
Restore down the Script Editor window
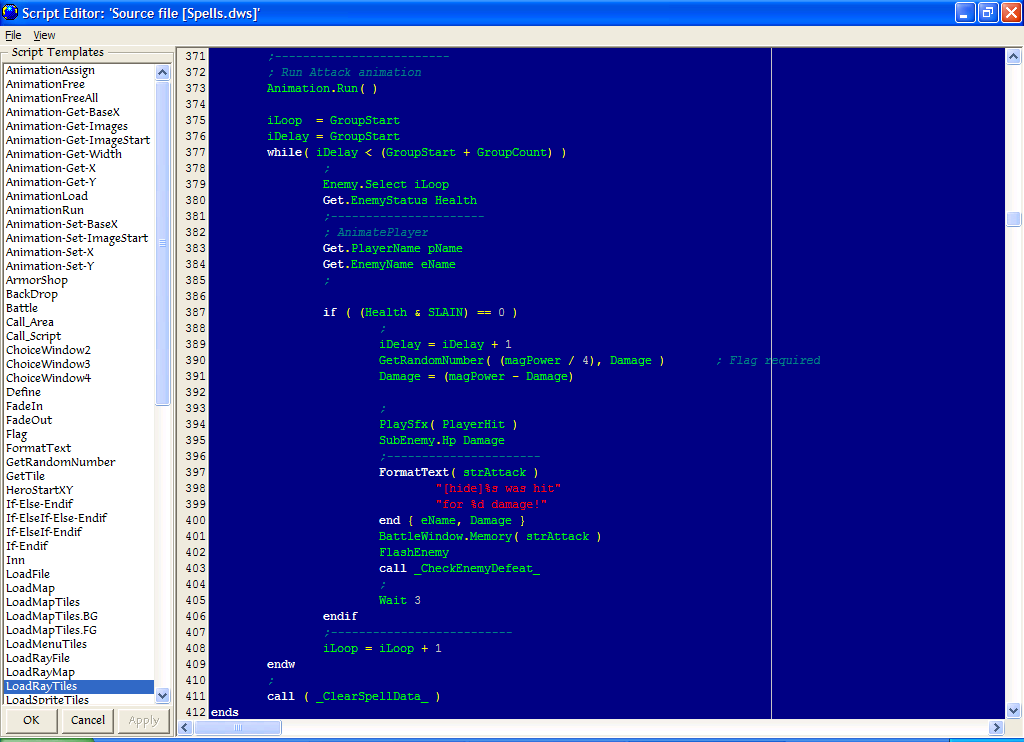[987, 12]
